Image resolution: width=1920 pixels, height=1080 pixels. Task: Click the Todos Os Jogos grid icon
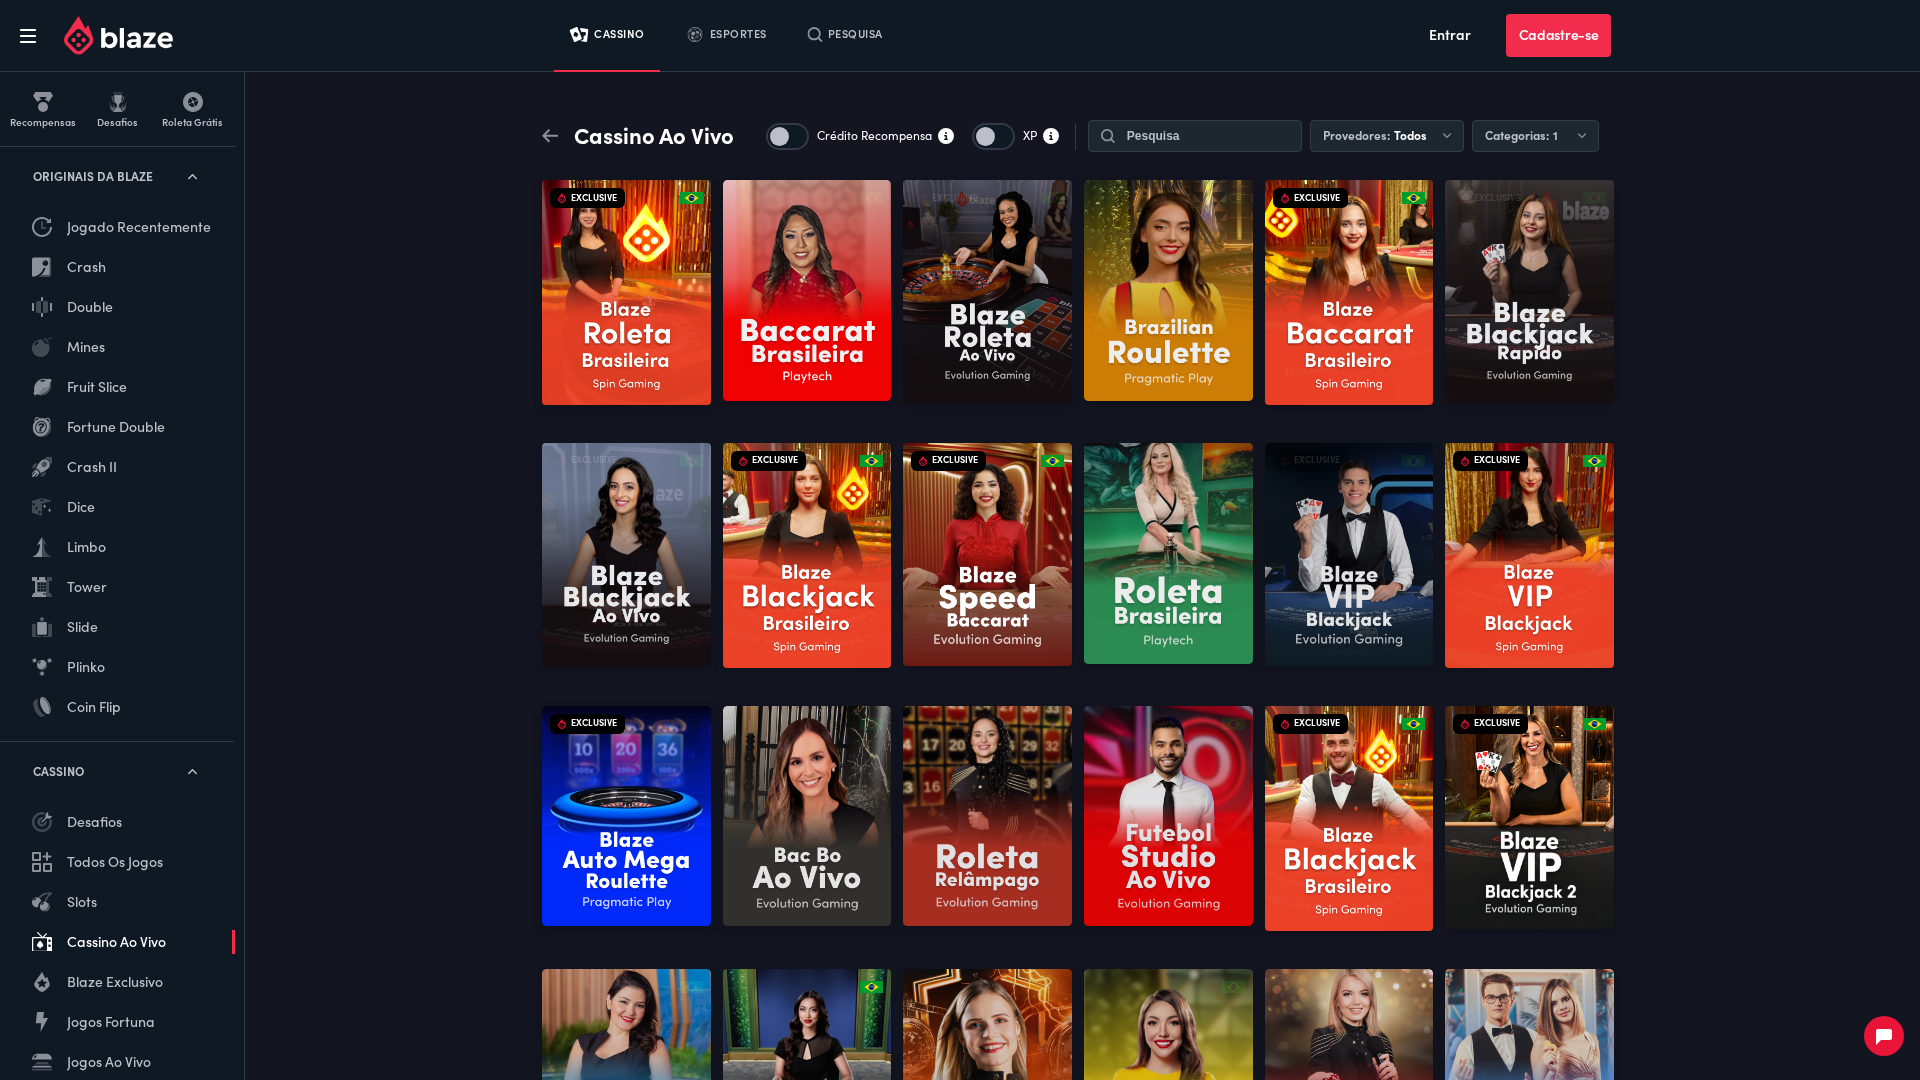(42, 862)
